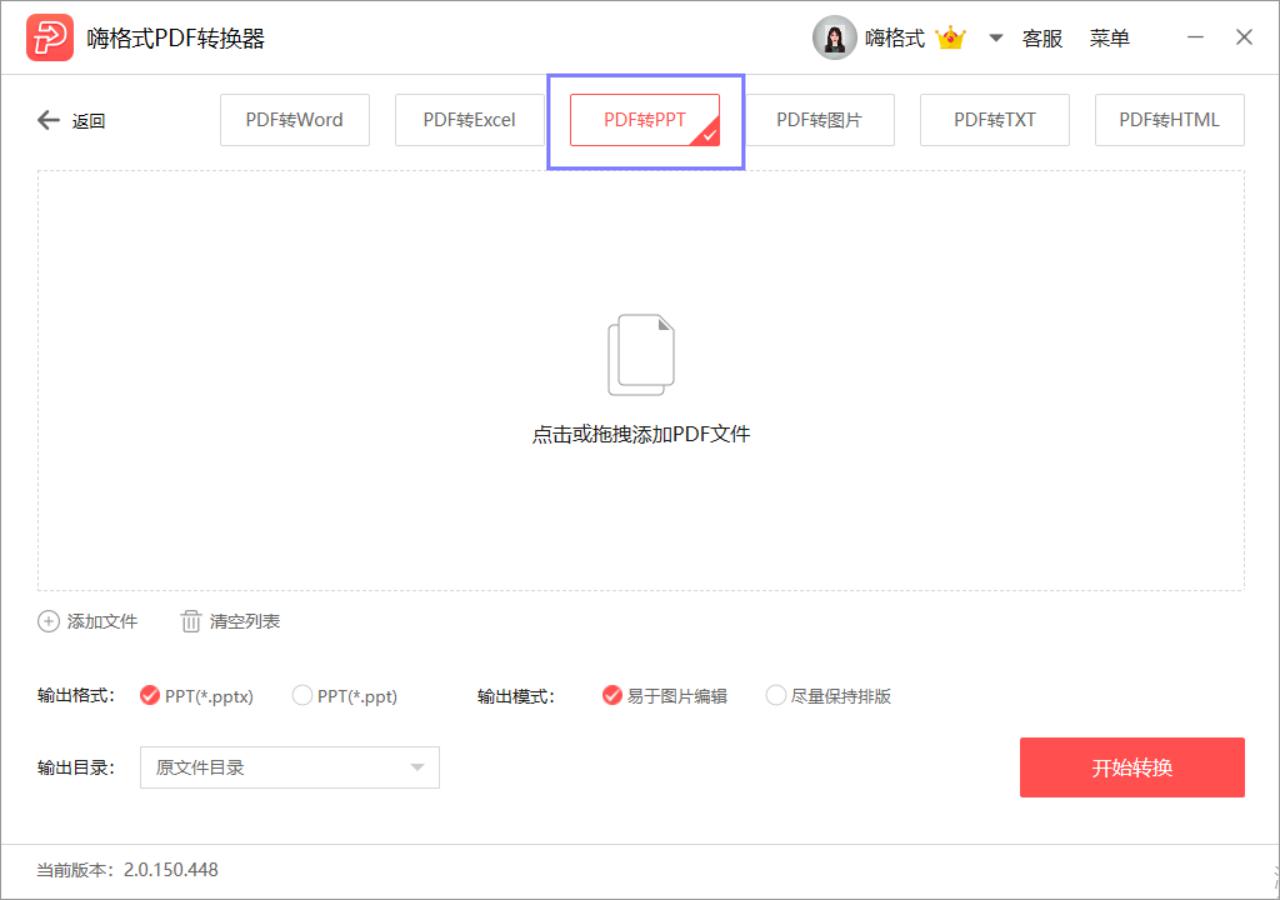
Task: Switch to the PDF转Word tab
Action: (295, 120)
